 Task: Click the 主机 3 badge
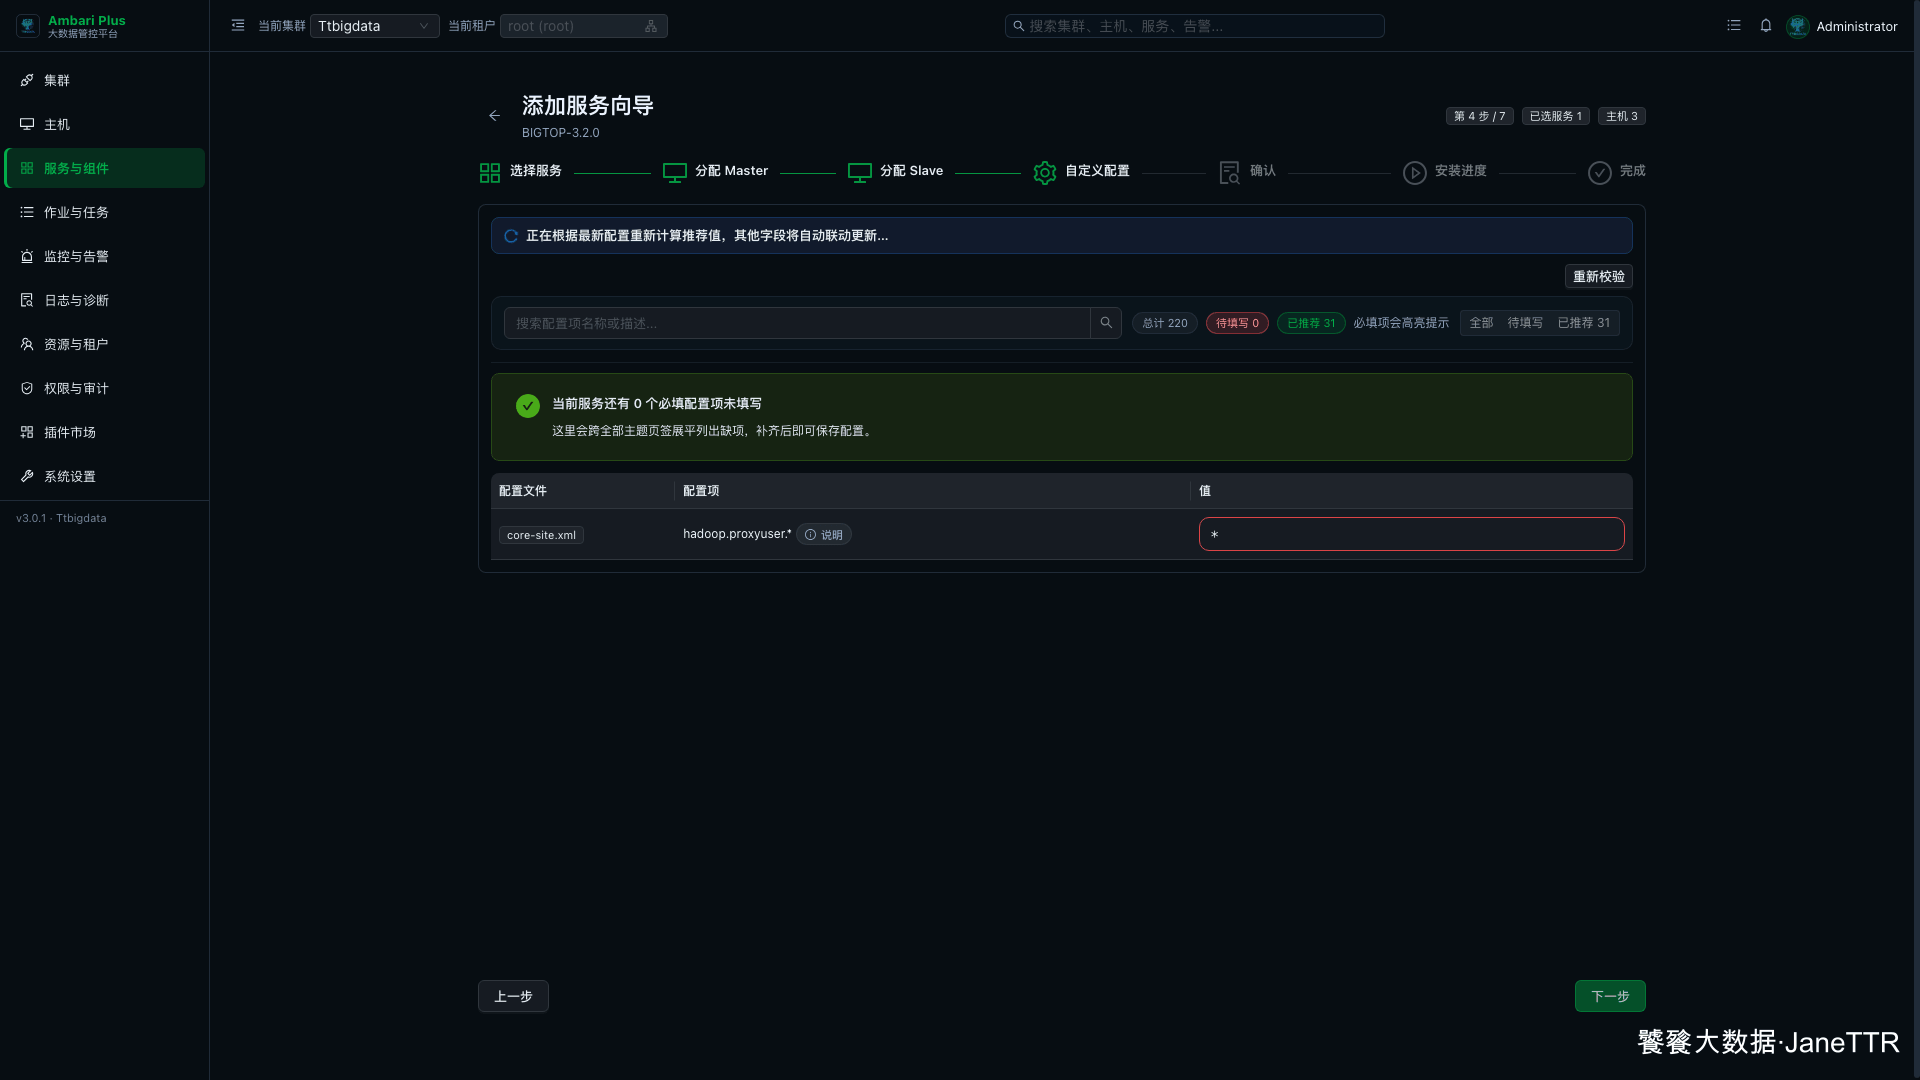pos(1622,116)
